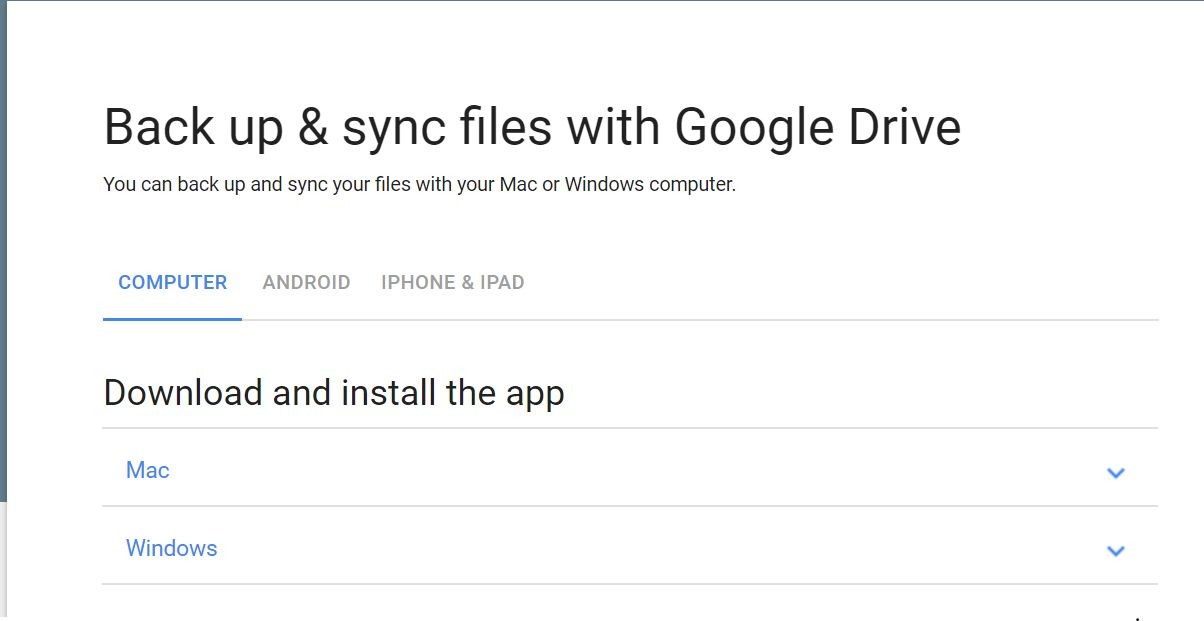Image resolution: width=1204 pixels, height=621 pixels.
Task: Expand the Windows section chevron
Action: (x=1116, y=550)
